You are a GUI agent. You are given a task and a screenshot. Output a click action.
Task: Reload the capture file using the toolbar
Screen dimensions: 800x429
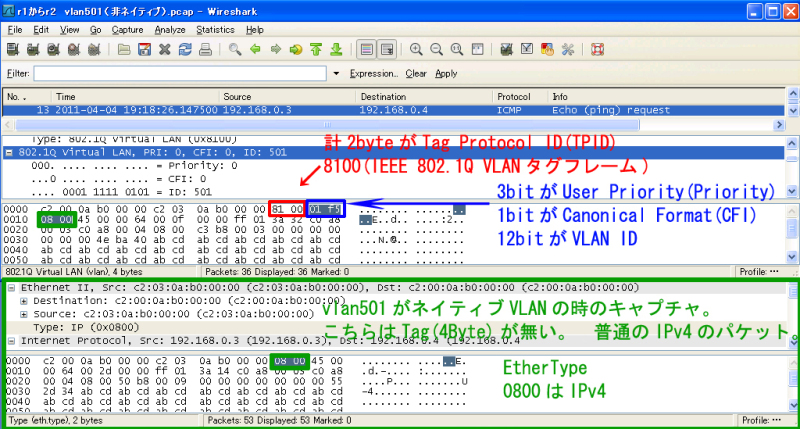(x=184, y=49)
